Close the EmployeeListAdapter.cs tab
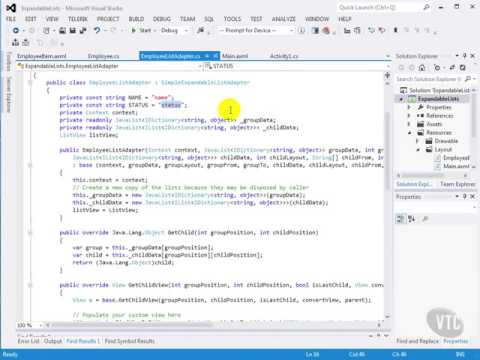The height and width of the screenshot is (360, 480). pyautogui.click(x=215, y=56)
